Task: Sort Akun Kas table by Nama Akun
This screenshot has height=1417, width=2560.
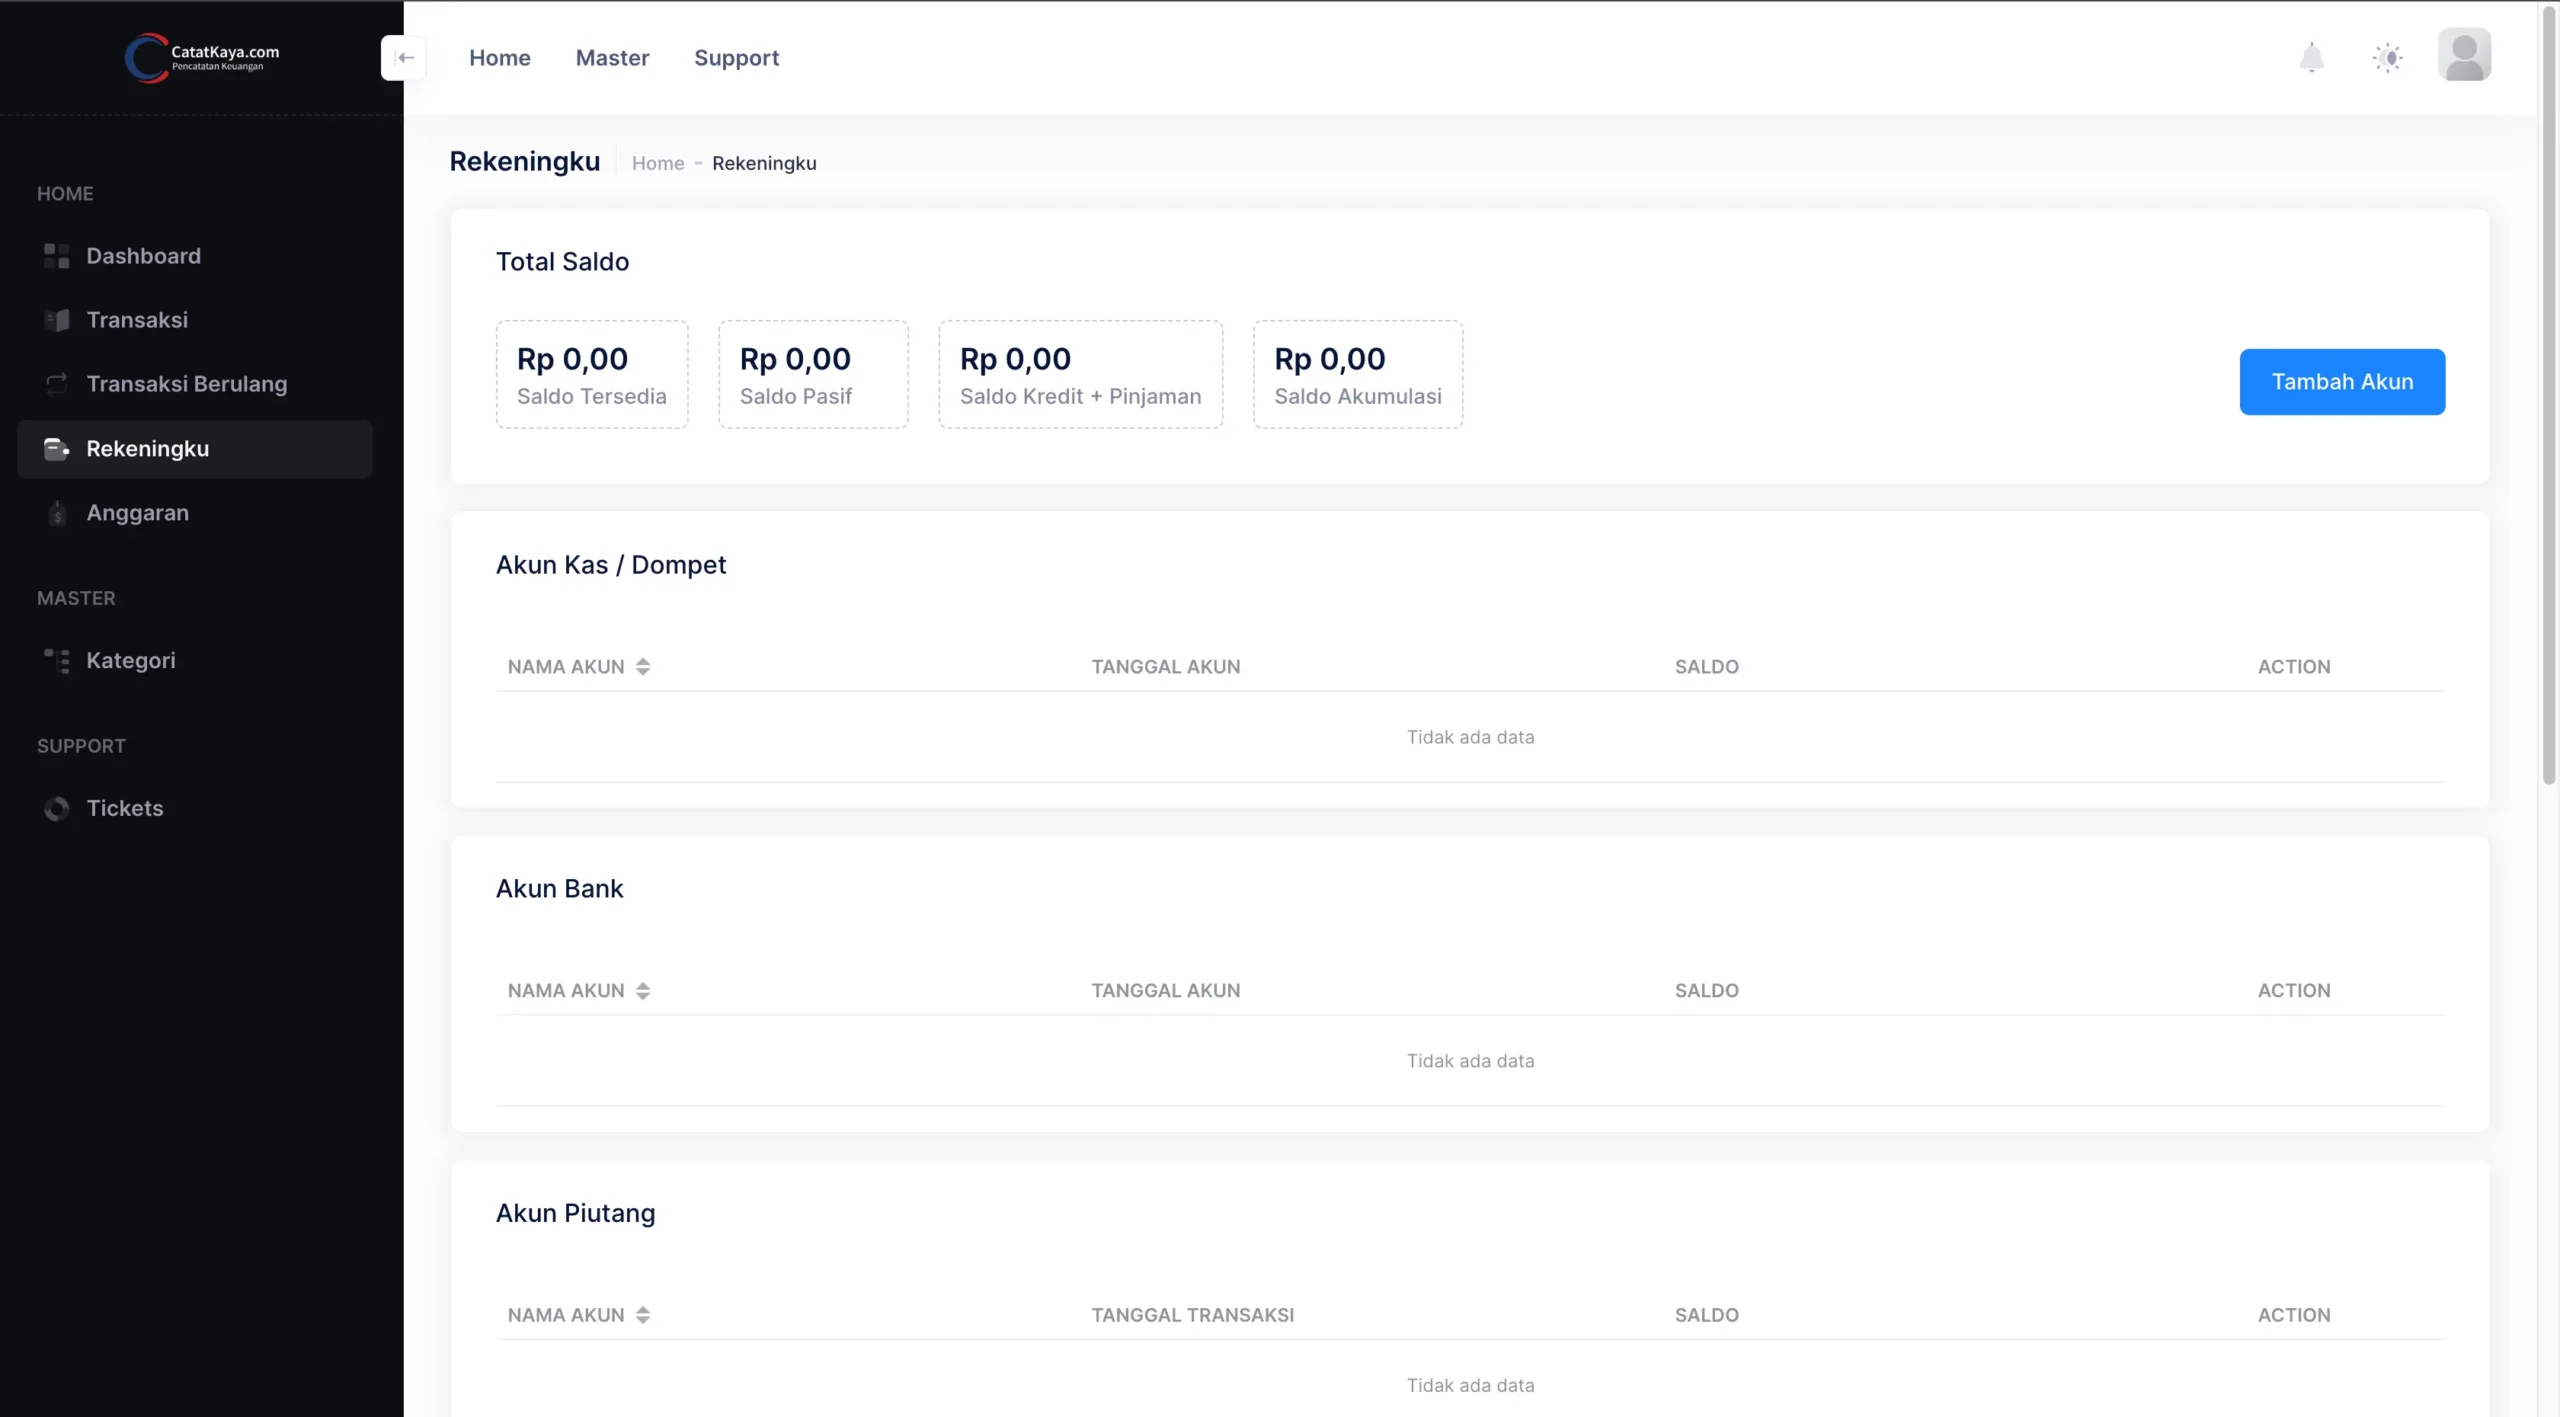Action: (x=643, y=667)
